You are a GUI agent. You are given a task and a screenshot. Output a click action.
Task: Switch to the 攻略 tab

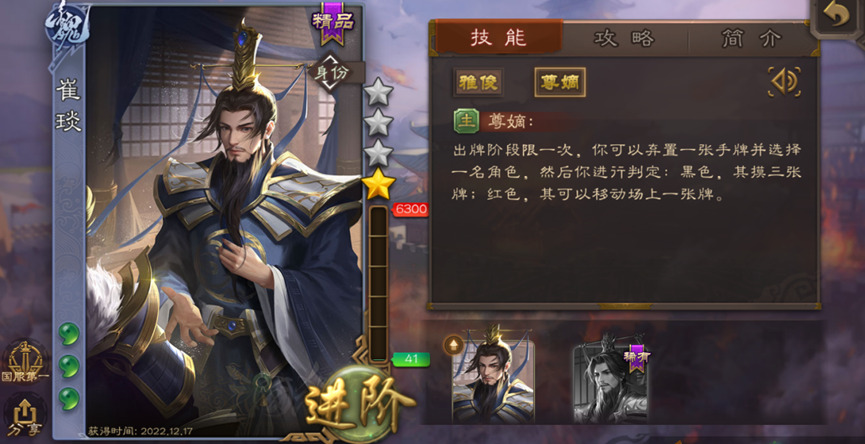[624, 38]
